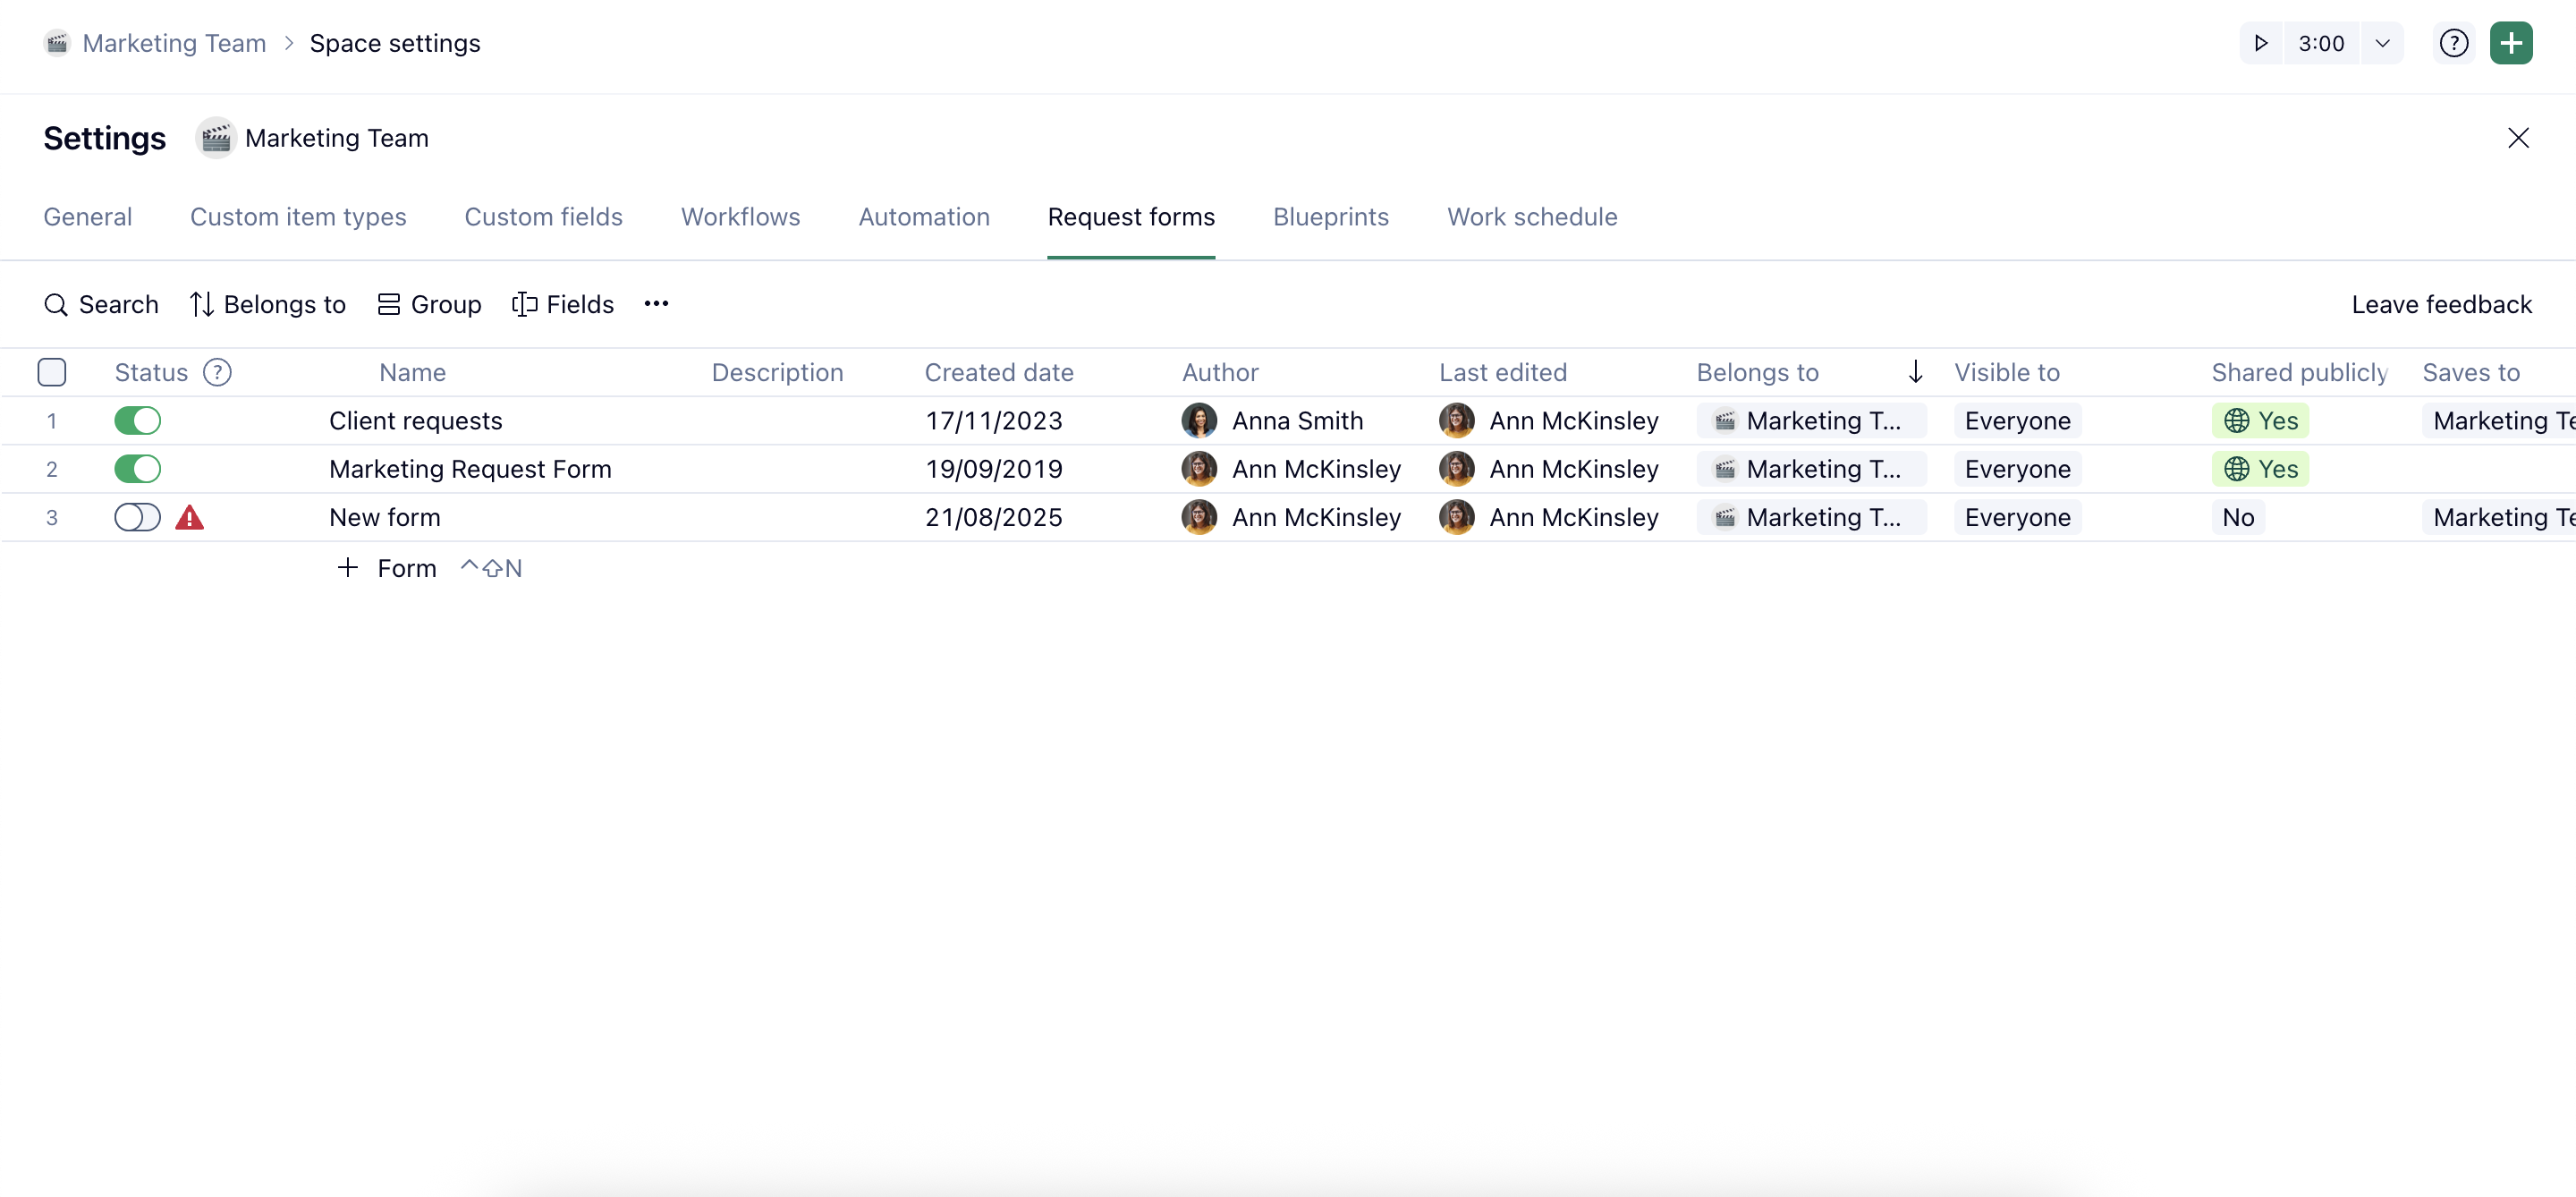
Task: Tick the select all forms checkbox
Action: (x=52, y=372)
